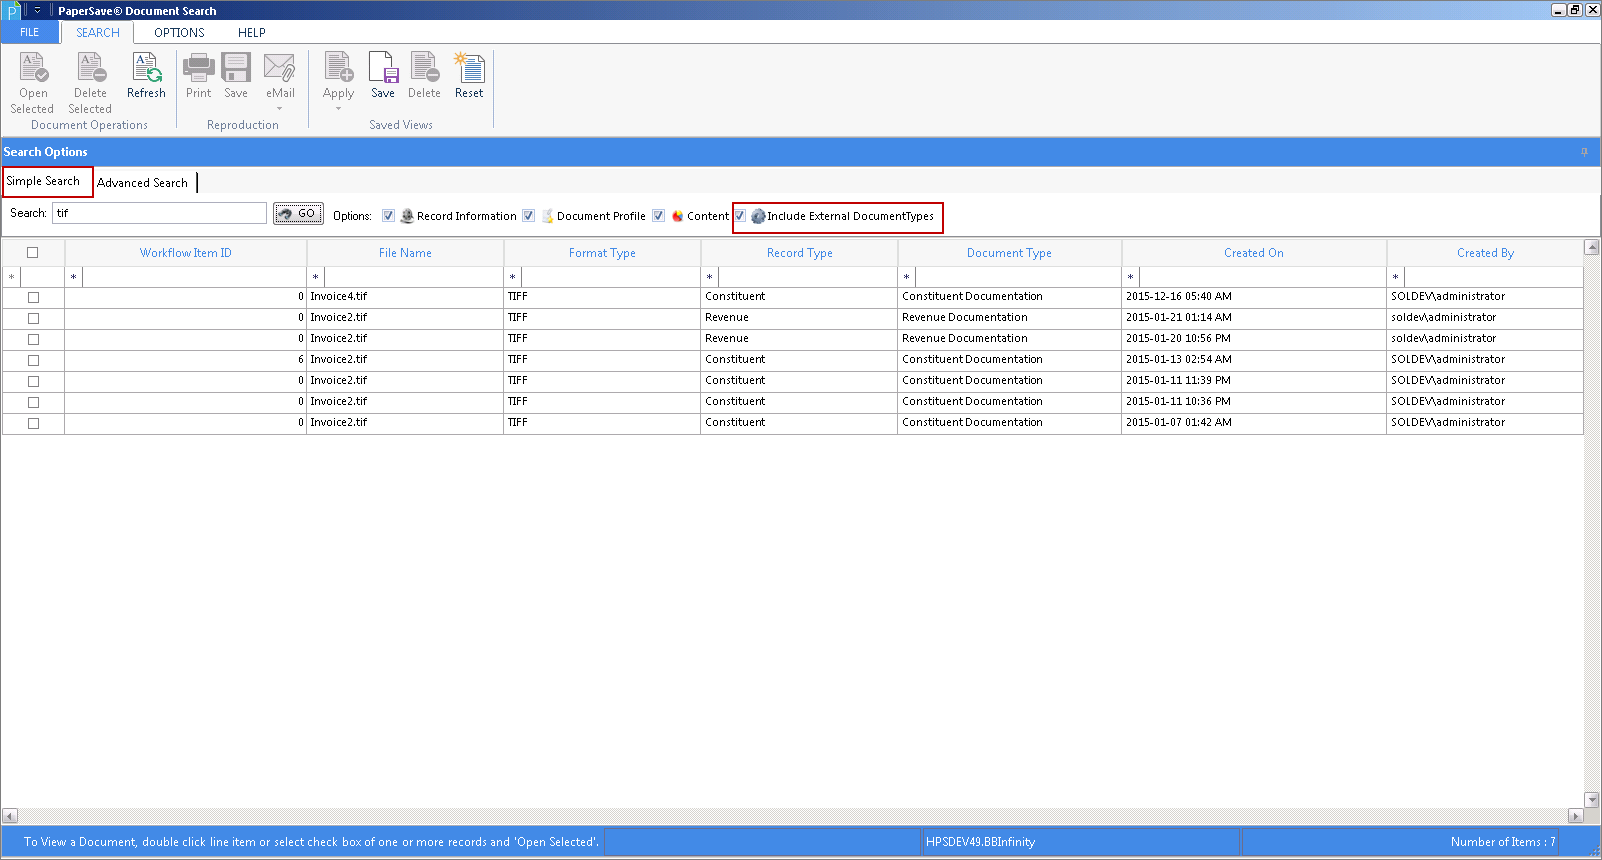Click the GO search button
Viewport: 1602px width, 860px height.
click(x=298, y=213)
